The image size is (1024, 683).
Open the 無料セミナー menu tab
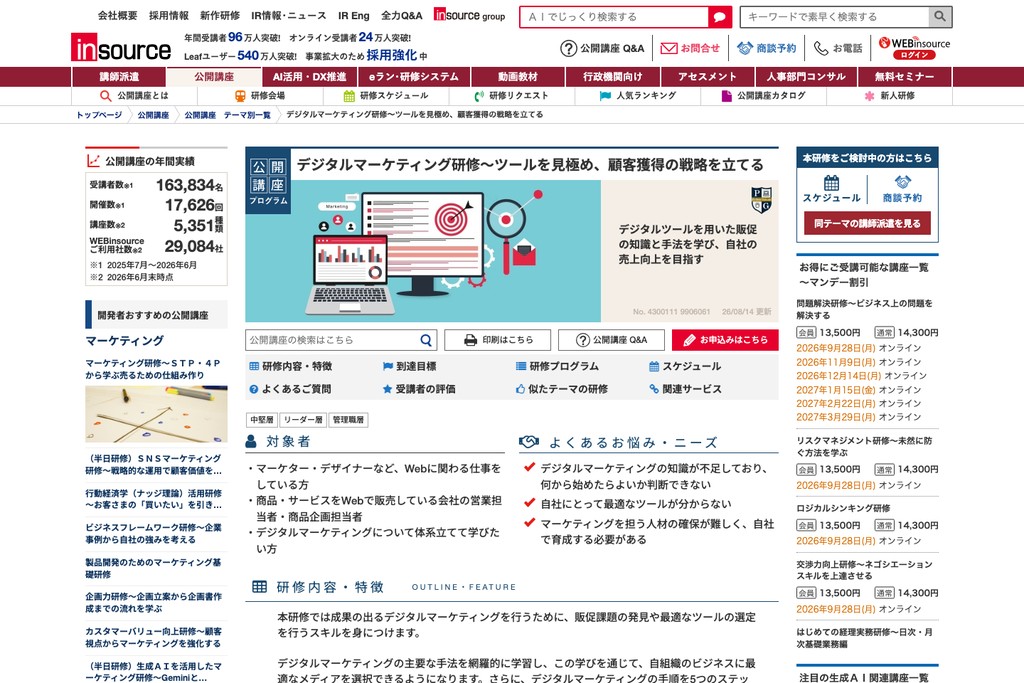pyautogui.click(x=904, y=76)
